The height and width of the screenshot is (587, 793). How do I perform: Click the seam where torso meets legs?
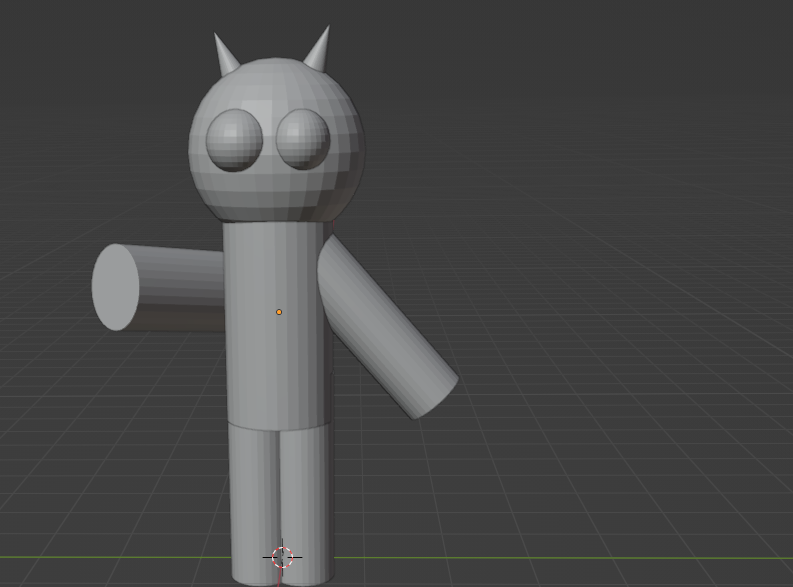(x=278, y=424)
